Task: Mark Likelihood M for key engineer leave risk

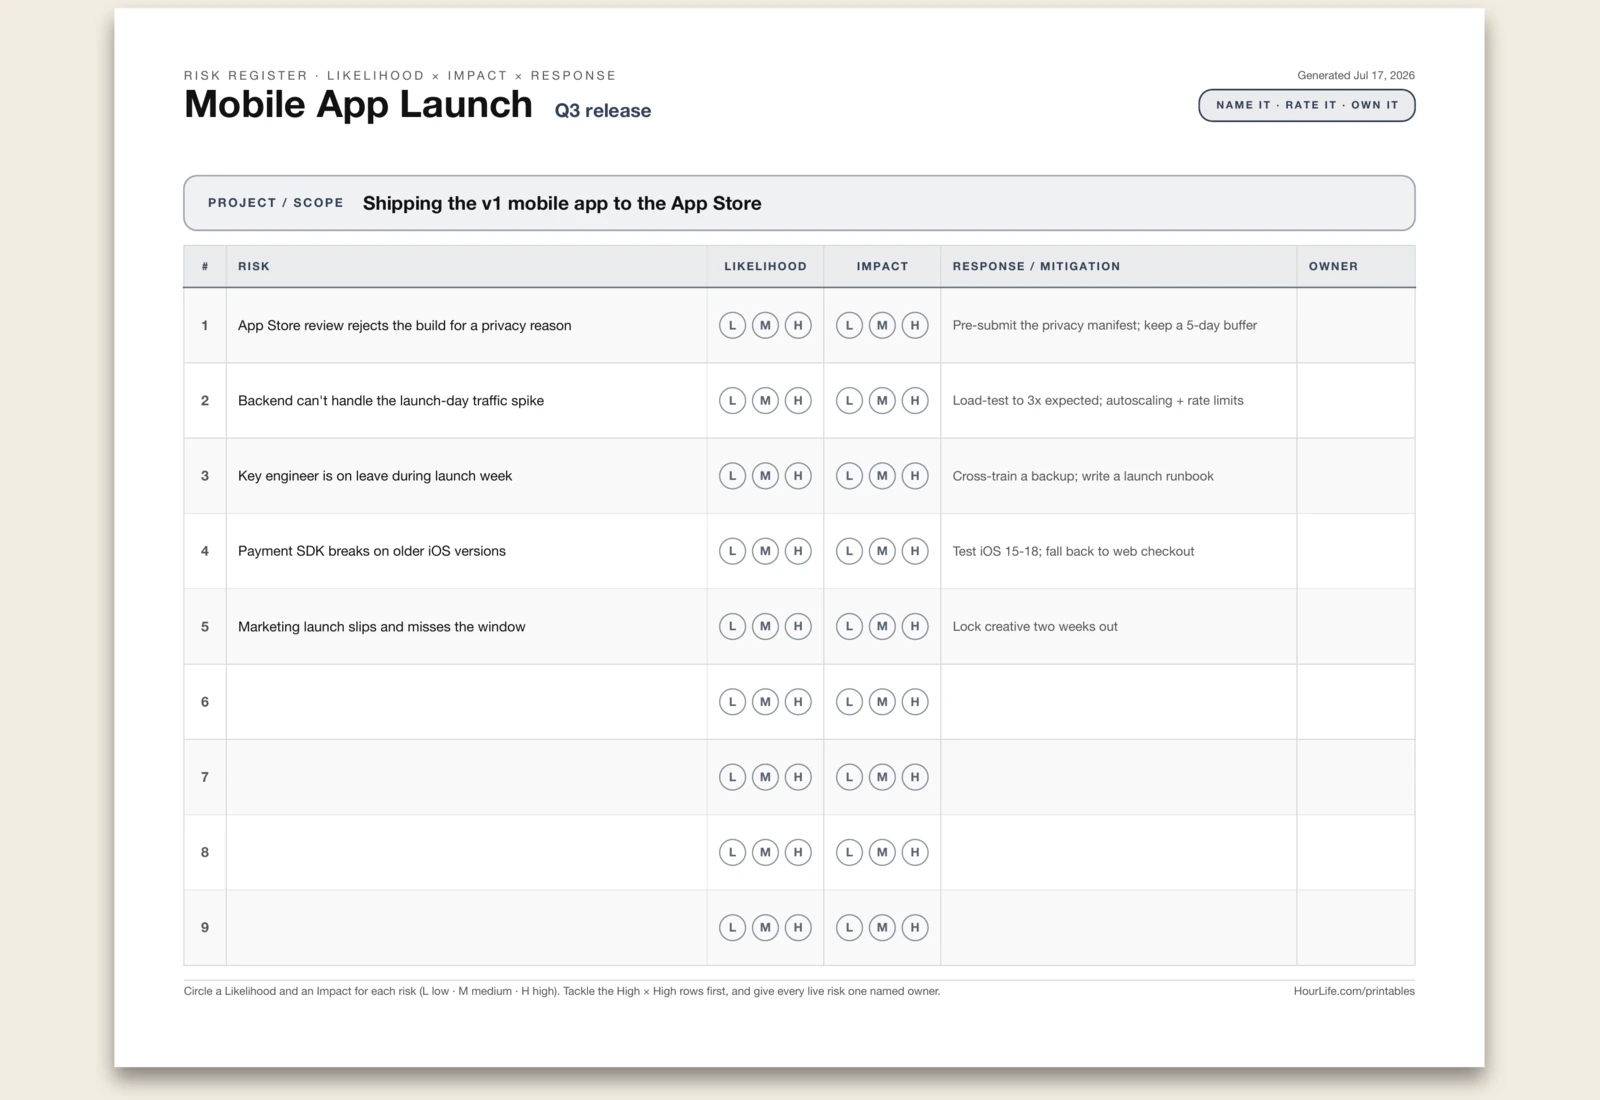Action: 765,476
